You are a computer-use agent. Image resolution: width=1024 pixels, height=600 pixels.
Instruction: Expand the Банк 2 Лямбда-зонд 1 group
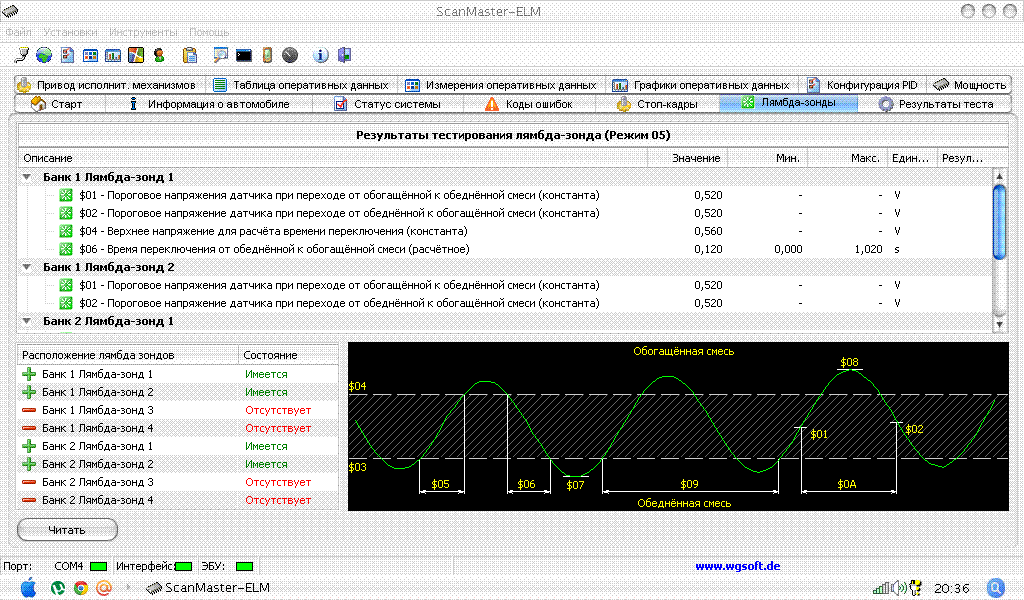(x=27, y=322)
